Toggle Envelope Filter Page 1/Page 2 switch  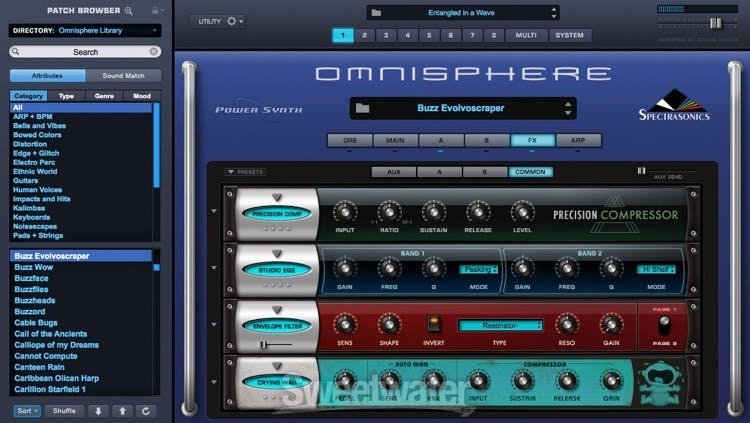tap(663, 326)
